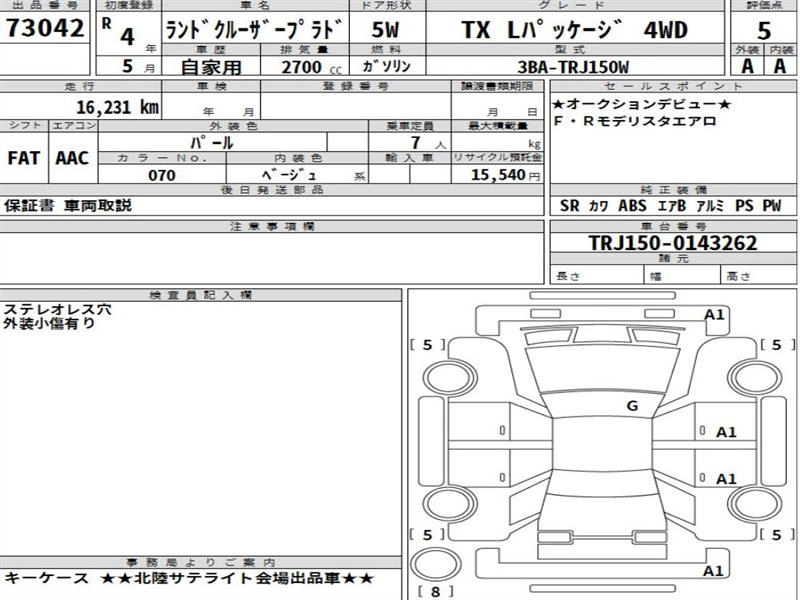Click the 保証書 車両取説 documents entry

point(68,205)
